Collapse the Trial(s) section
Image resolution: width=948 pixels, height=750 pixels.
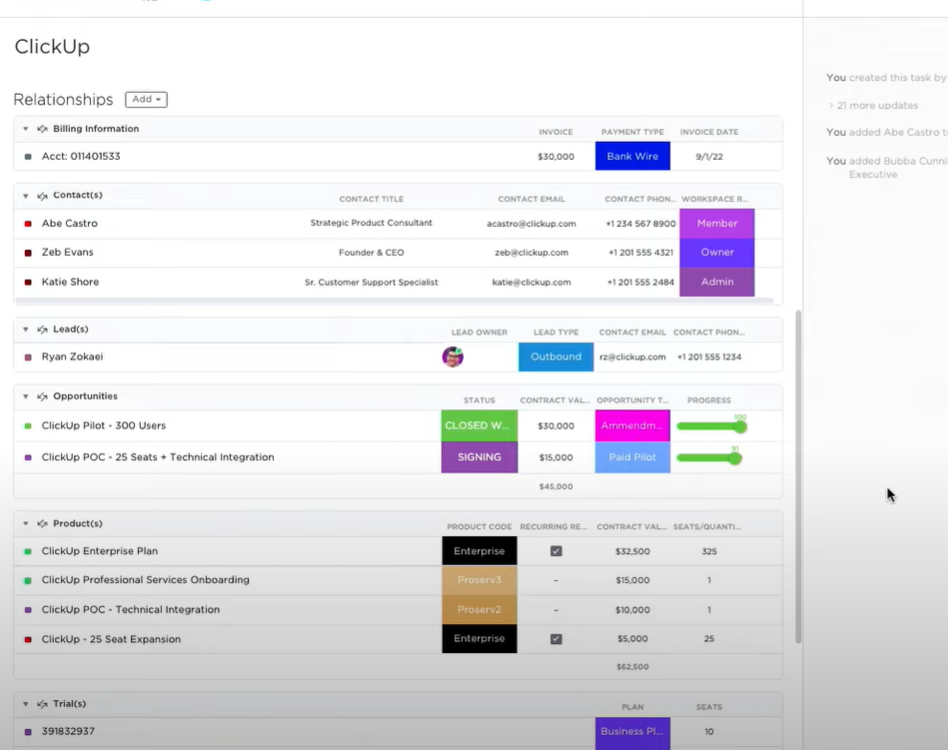point(25,704)
